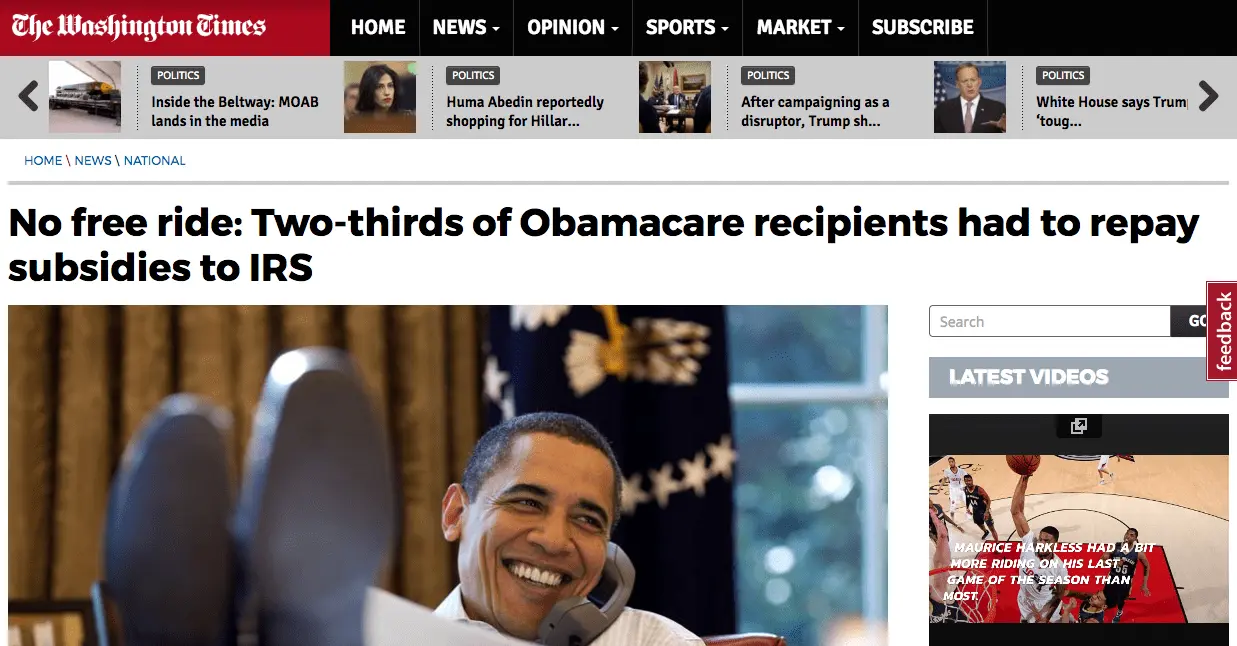Open the red feedback side tab

(x=1223, y=332)
